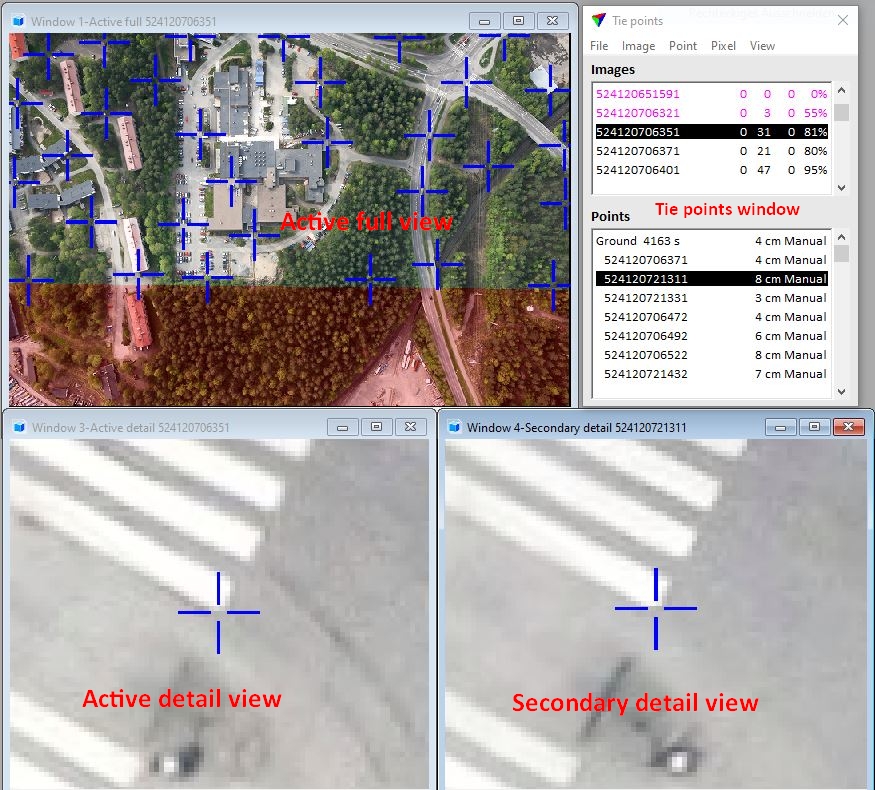Viewport: 875px width, 790px height.
Task: Open the Image menu
Action: (638, 46)
